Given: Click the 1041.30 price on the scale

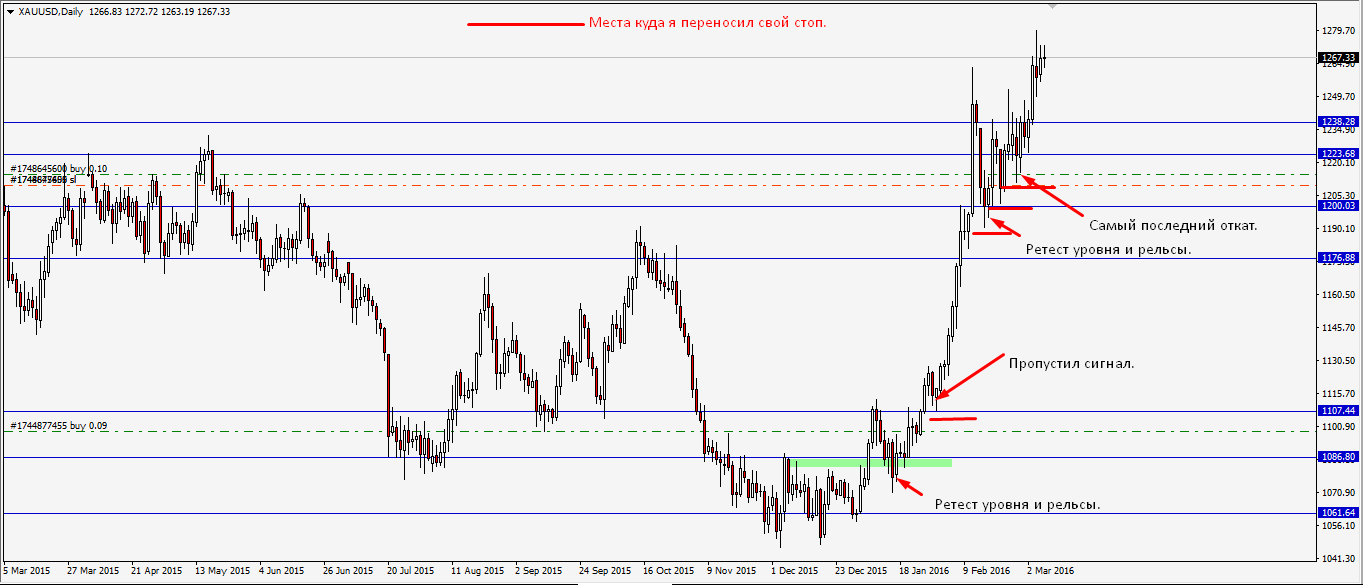Looking at the screenshot, I should pyautogui.click(x=1337, y=559).
